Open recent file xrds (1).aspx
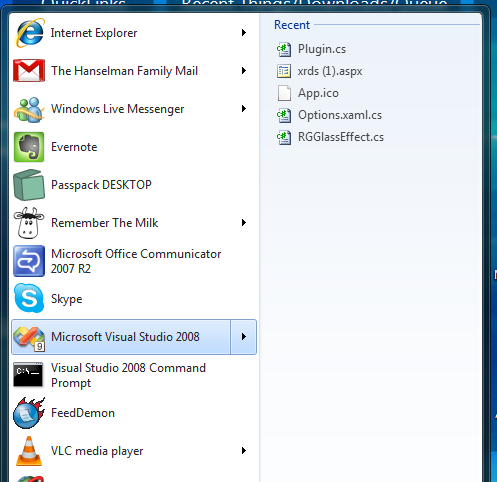Screen dimensions: 497x482 coord(330,71)
